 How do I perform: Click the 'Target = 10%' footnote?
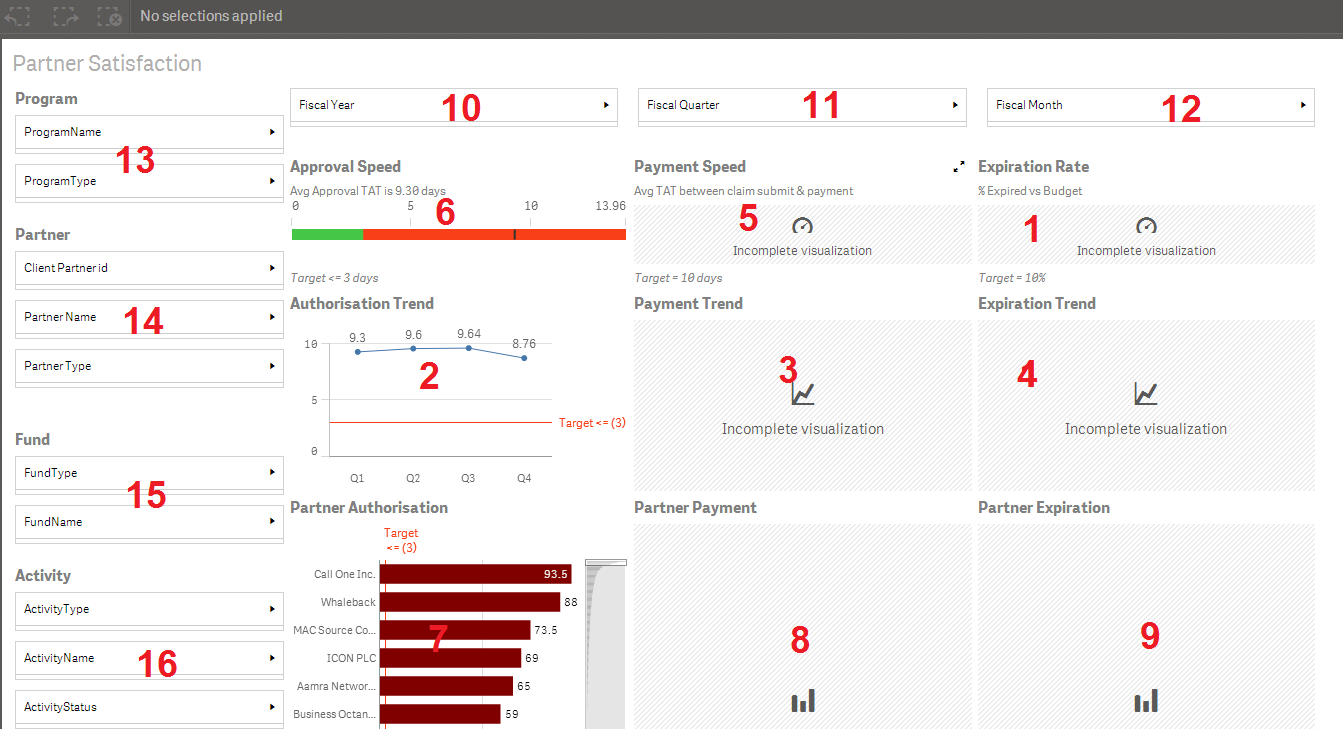(1012, 278)
